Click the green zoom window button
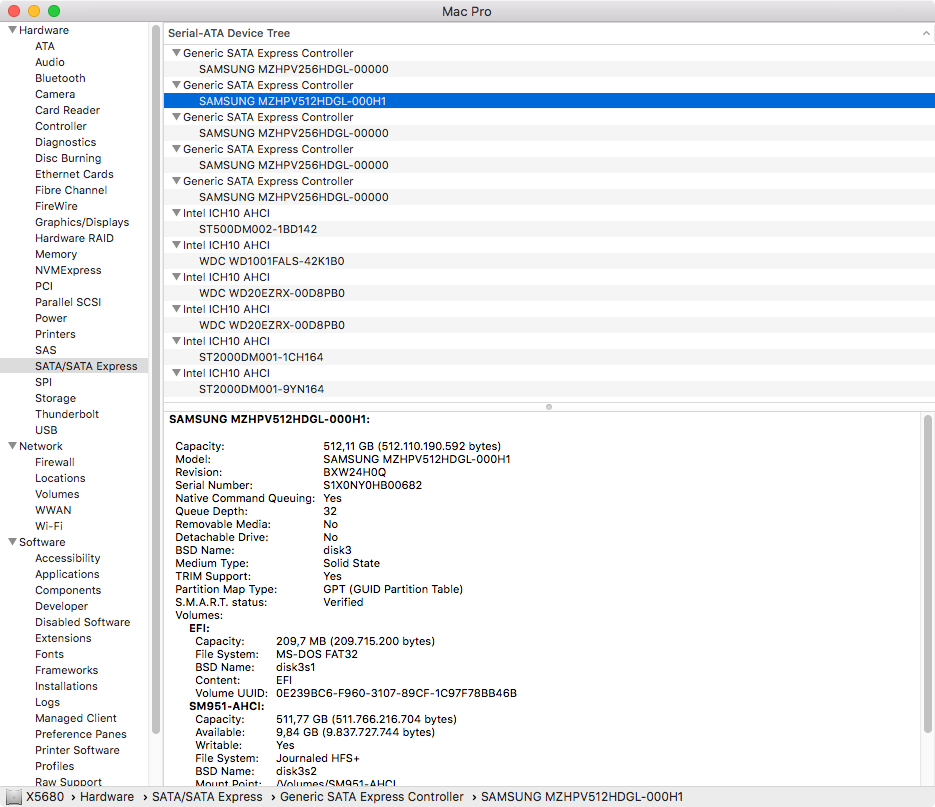Image resolution: width=935 pixels, height=807 pixels. [54, 11]
